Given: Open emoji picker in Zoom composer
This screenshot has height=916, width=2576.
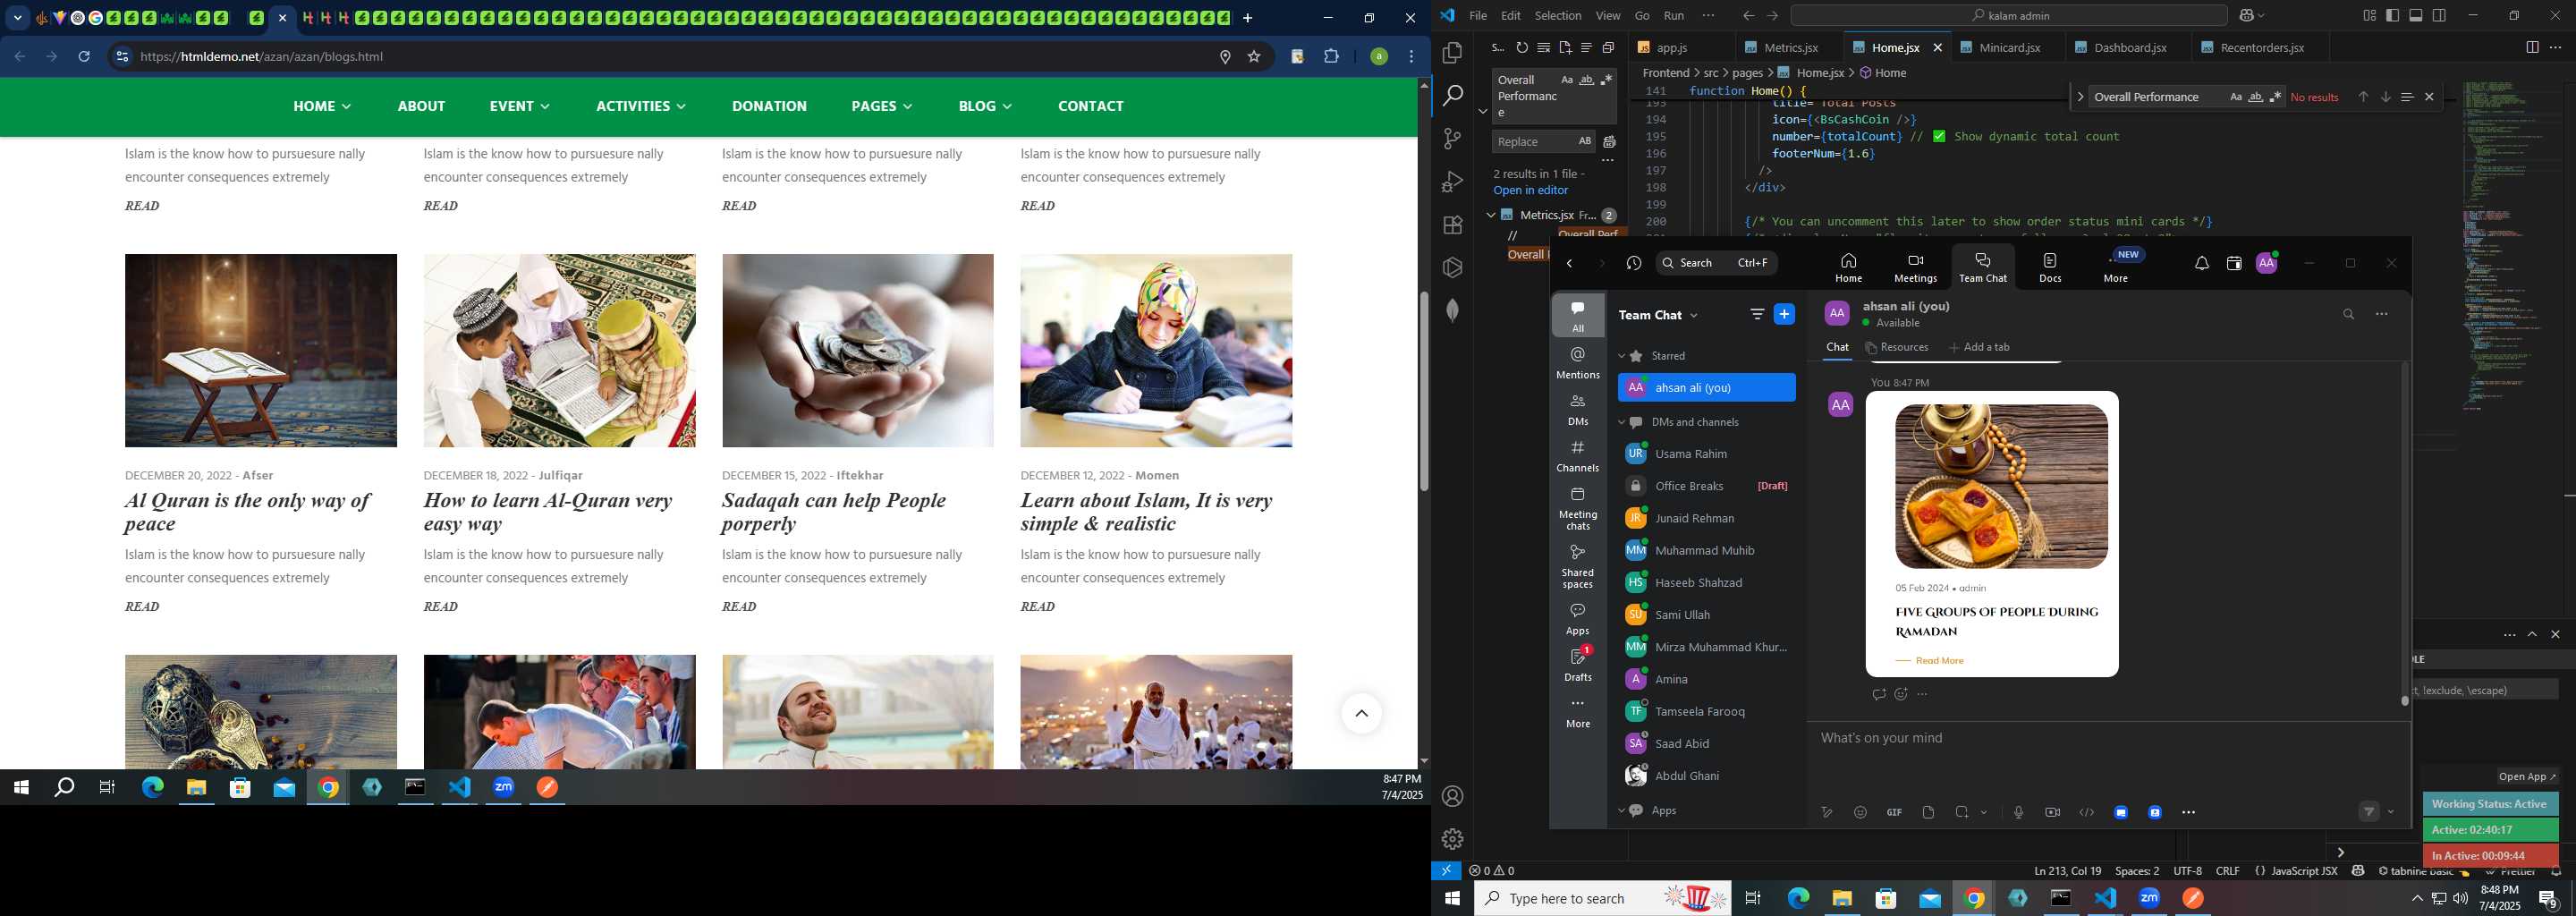Looking at the screenshot, I should pos(1860,812).
